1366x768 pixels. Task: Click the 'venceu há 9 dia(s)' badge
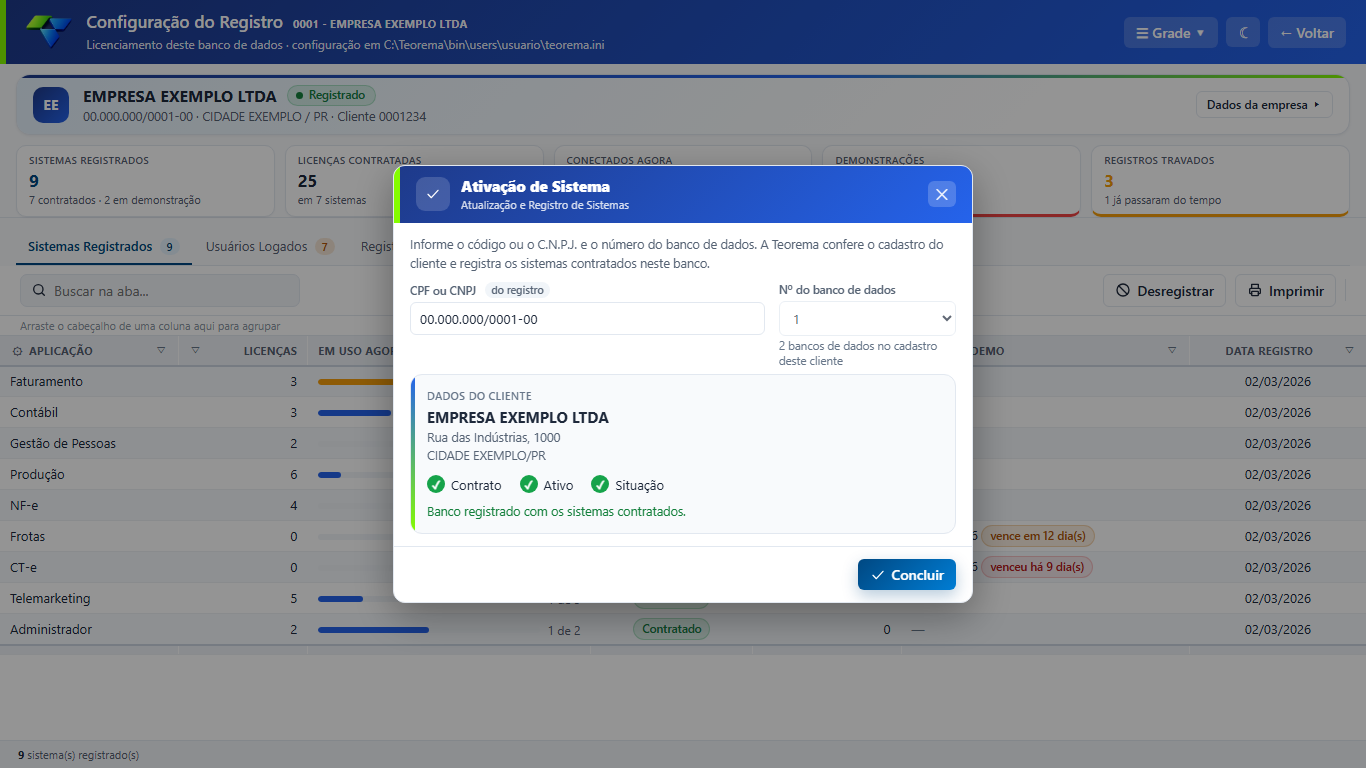pos(1037,567)
